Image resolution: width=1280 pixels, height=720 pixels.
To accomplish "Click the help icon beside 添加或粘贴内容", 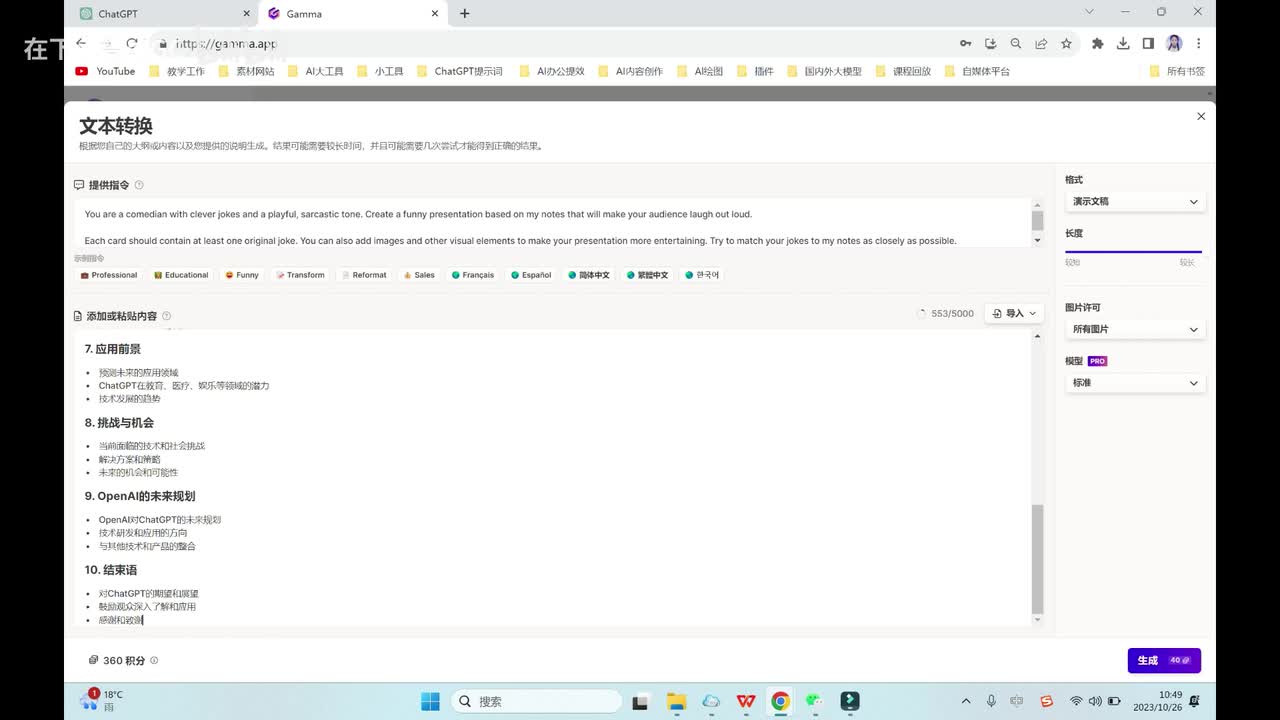I will coord(167,316).
